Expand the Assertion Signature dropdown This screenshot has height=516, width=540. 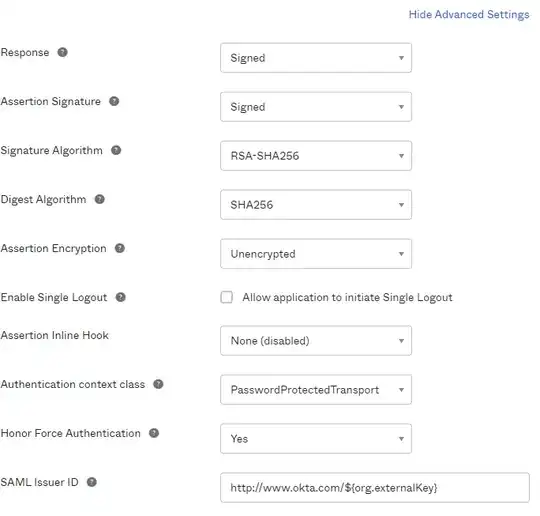pyautogui.click(x=316, y=107)
